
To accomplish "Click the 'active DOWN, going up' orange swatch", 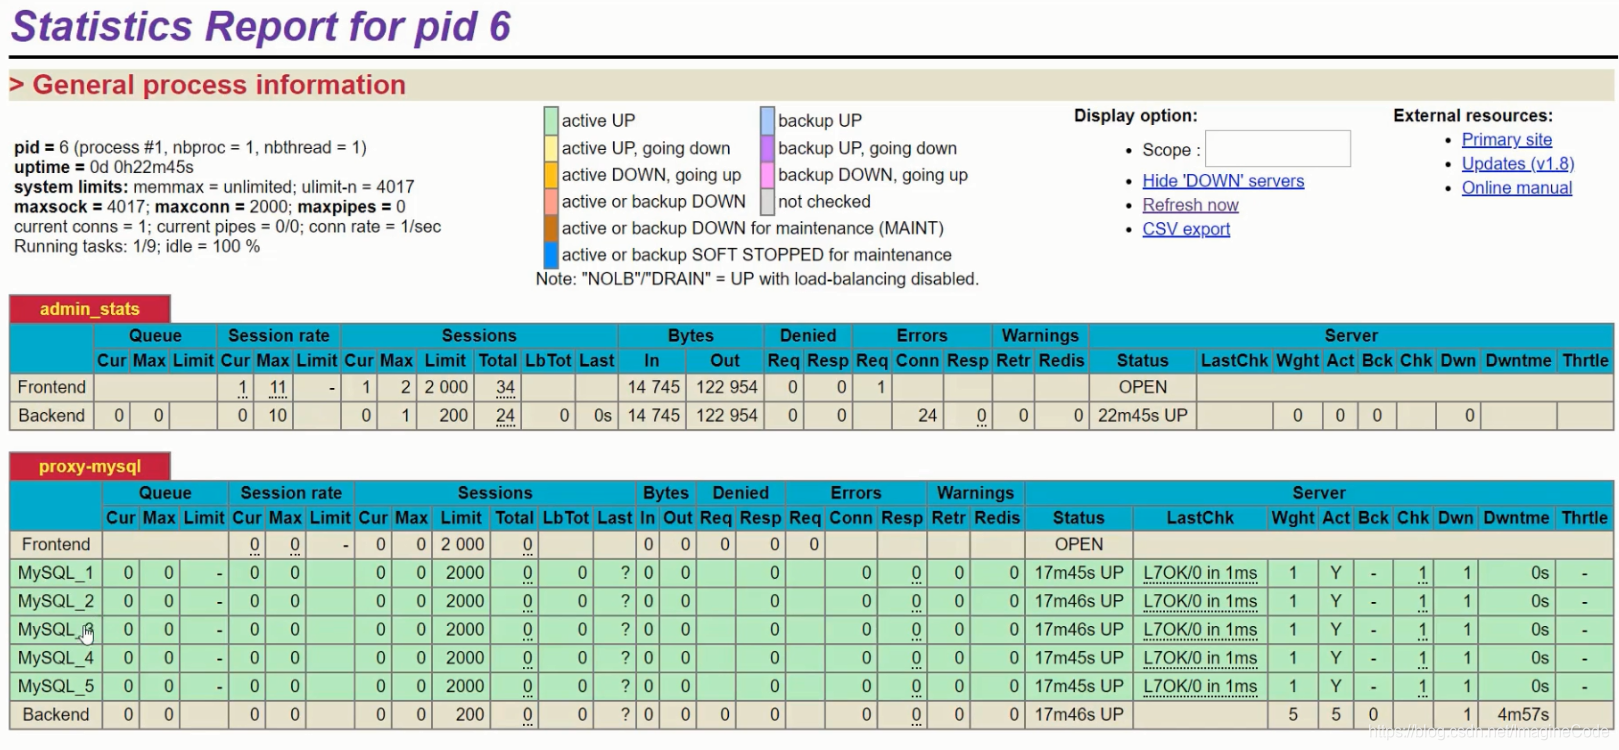I will coord(551,174).
